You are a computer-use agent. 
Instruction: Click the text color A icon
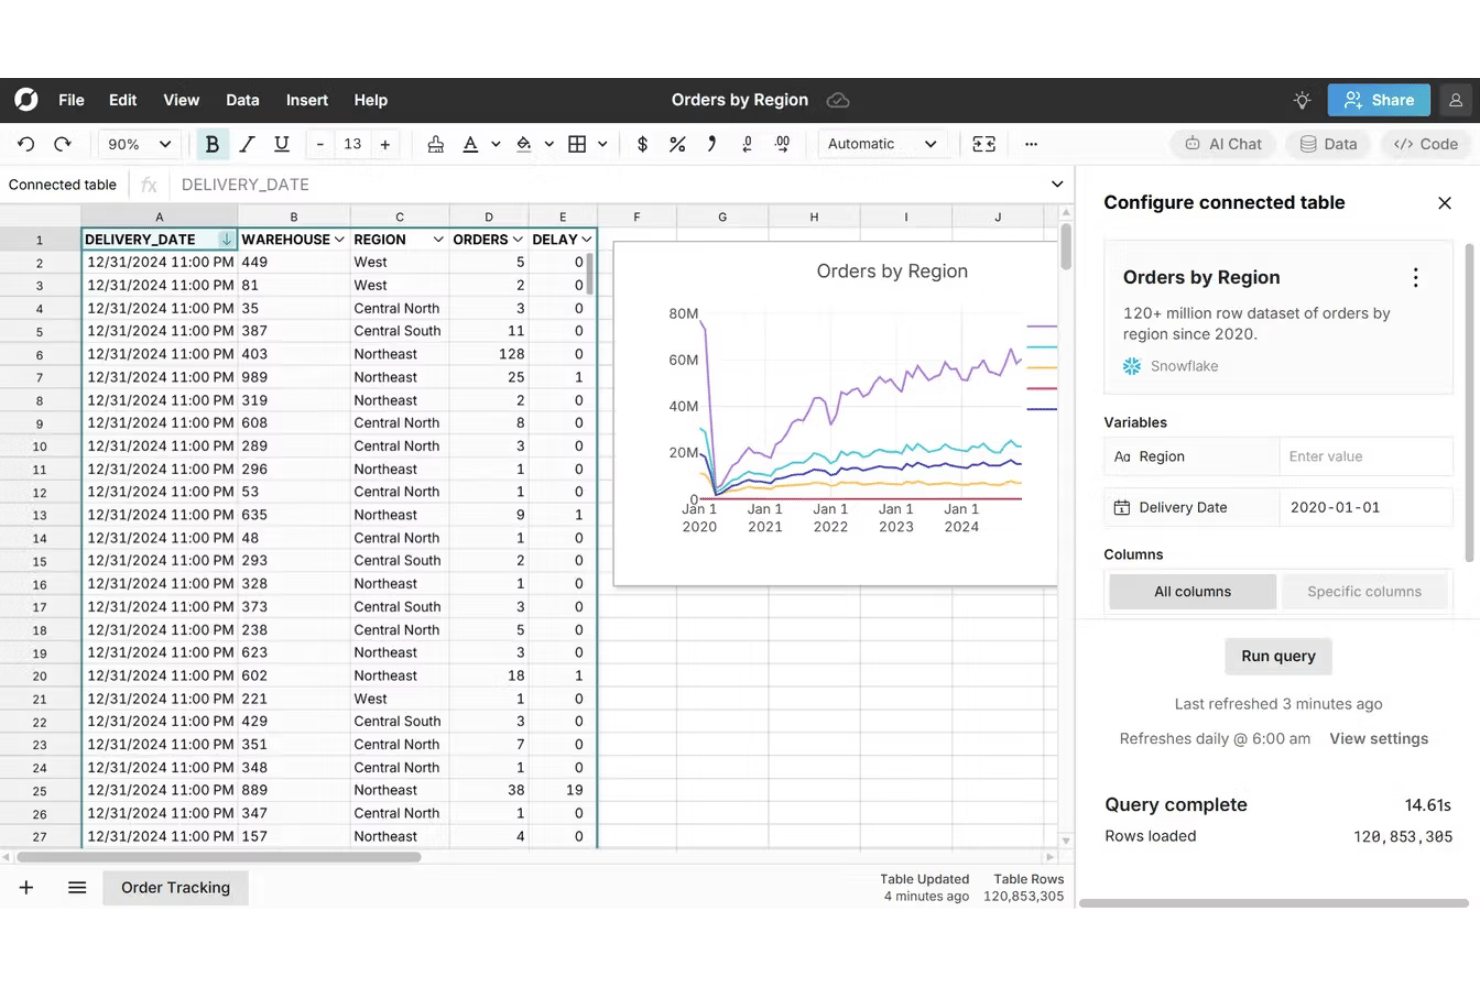[470, 144]
